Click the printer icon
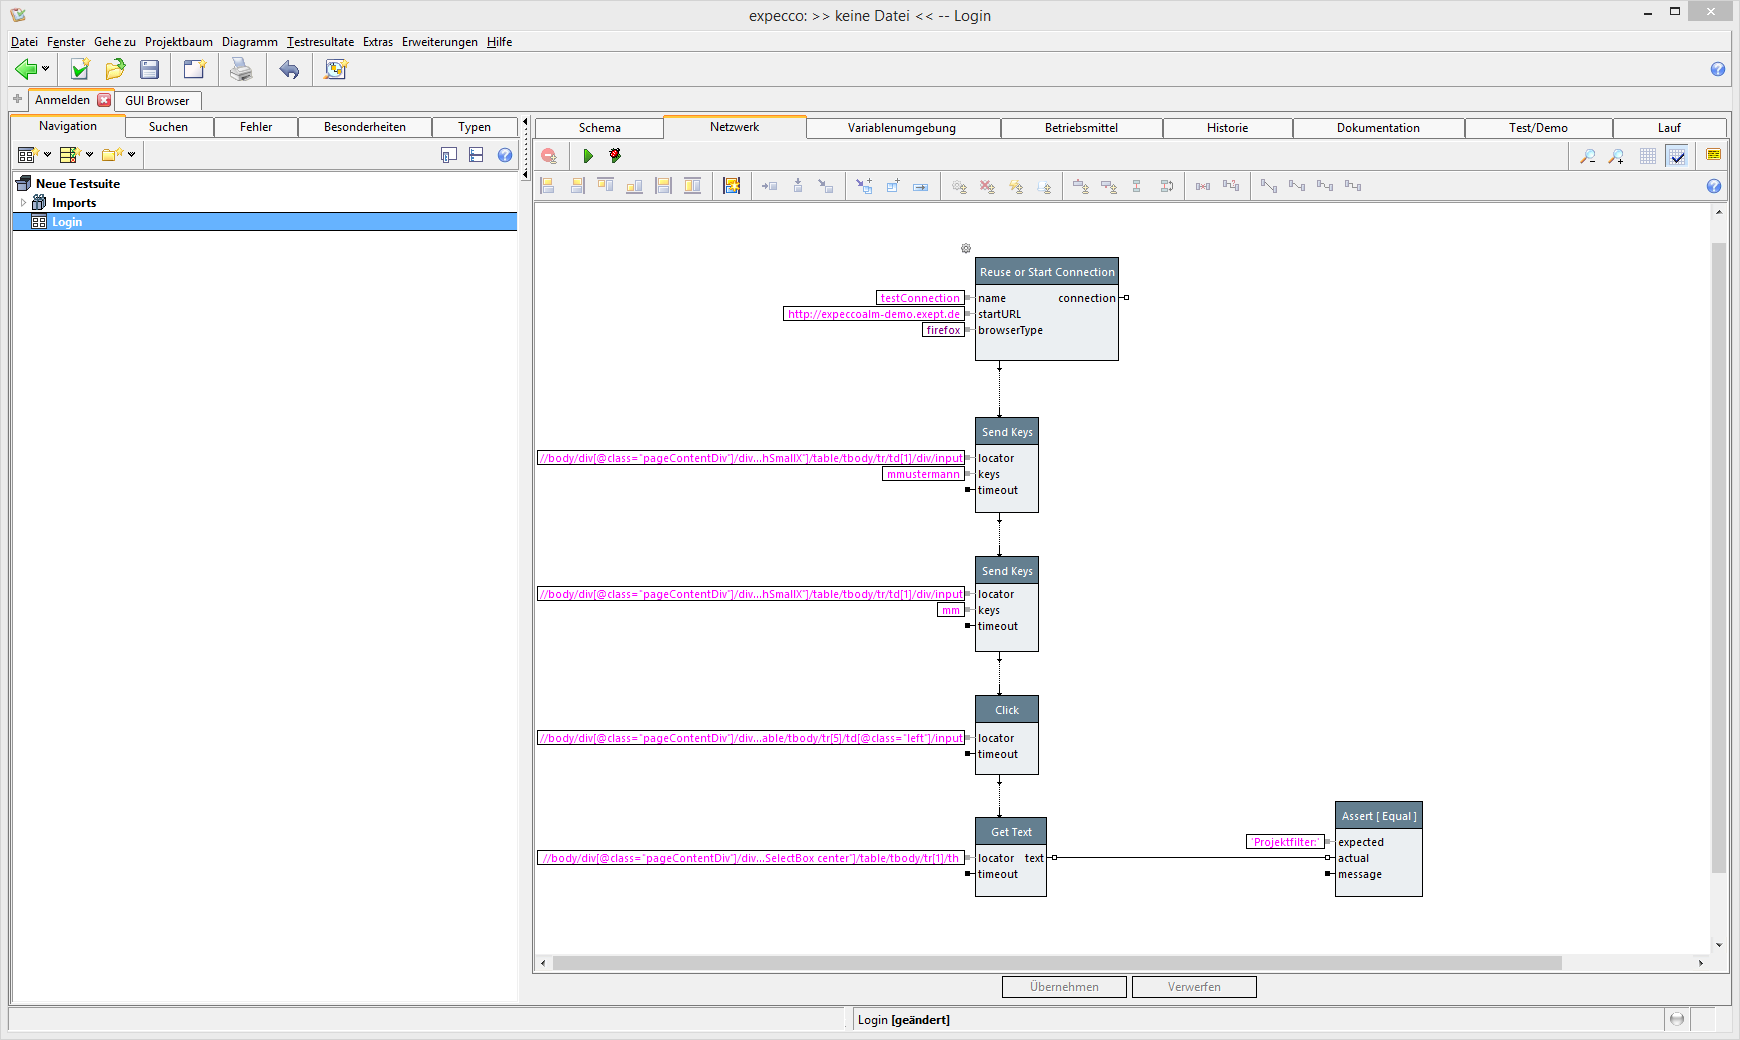Image resolution: width=1740 pixels, height=1040 pixels. (241, 69)
